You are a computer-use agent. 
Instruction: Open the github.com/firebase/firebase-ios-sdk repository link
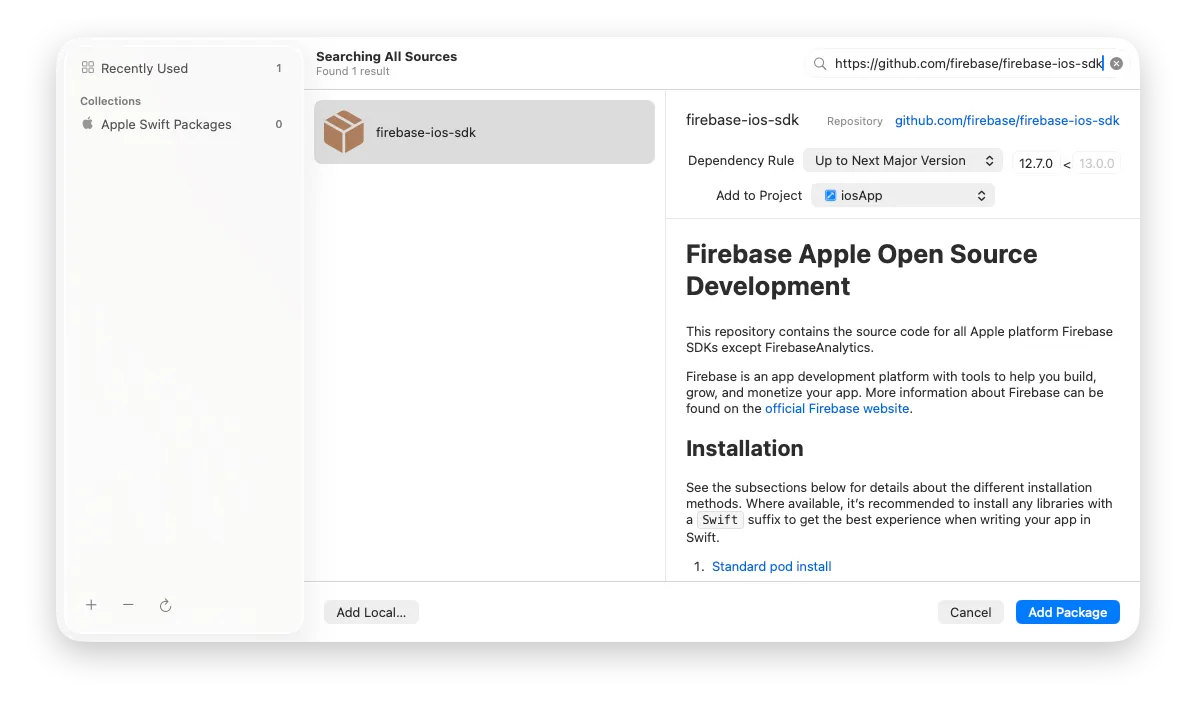[x=1006, y=120]
